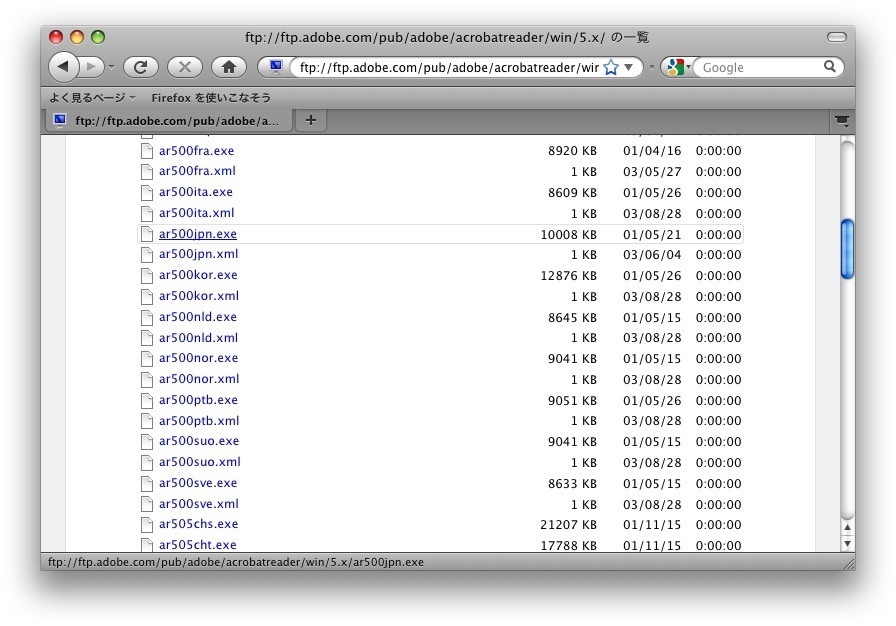Open the address bar history dropdown
The image size is (896, 626).
pyautogui.click(x=629, y=67)
